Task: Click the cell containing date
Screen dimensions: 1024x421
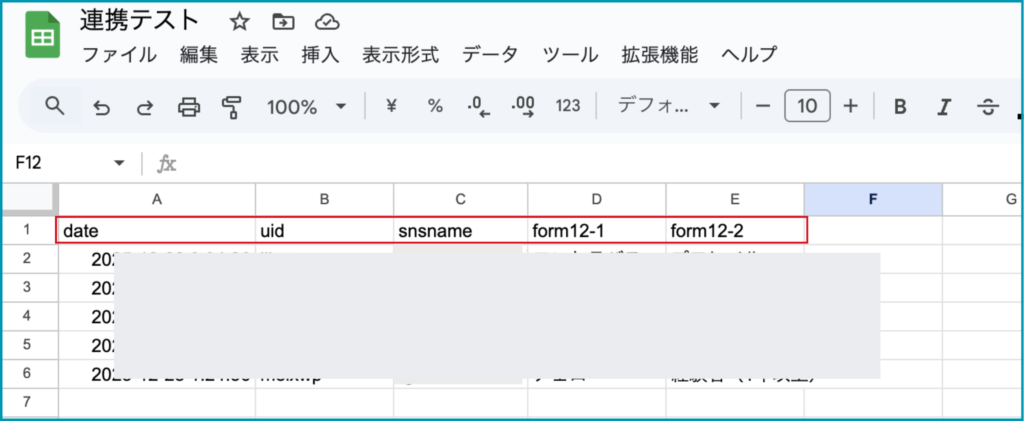Action: [157, 230]
